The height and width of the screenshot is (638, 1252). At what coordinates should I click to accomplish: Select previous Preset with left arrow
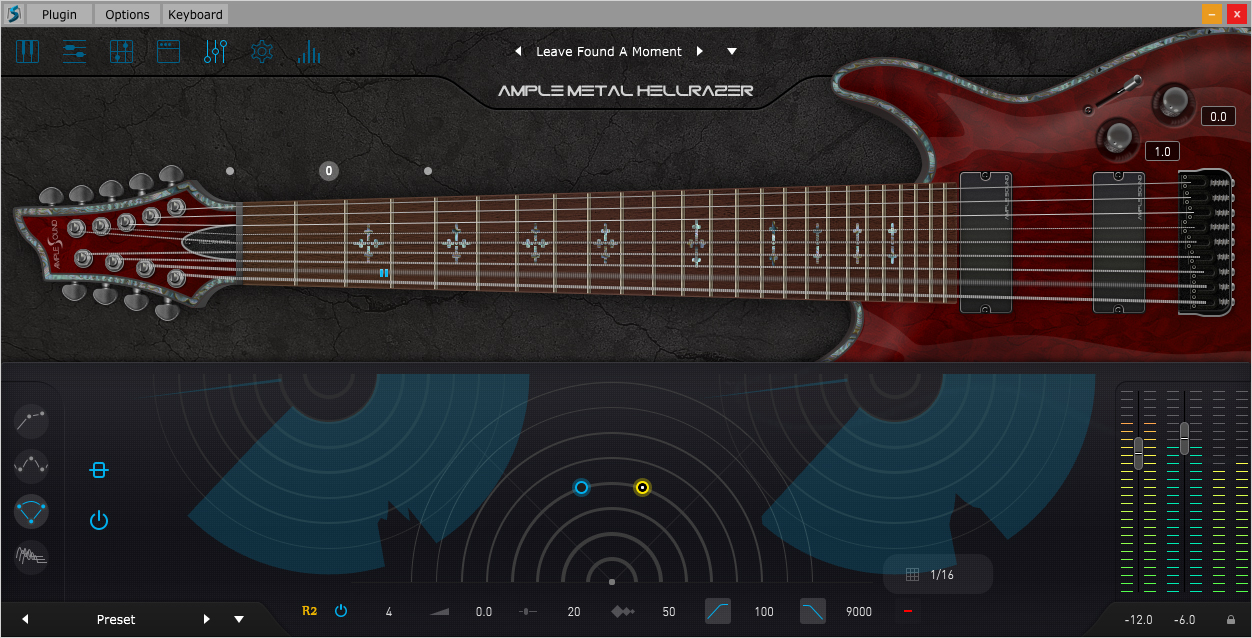click(x=25, y=620)
